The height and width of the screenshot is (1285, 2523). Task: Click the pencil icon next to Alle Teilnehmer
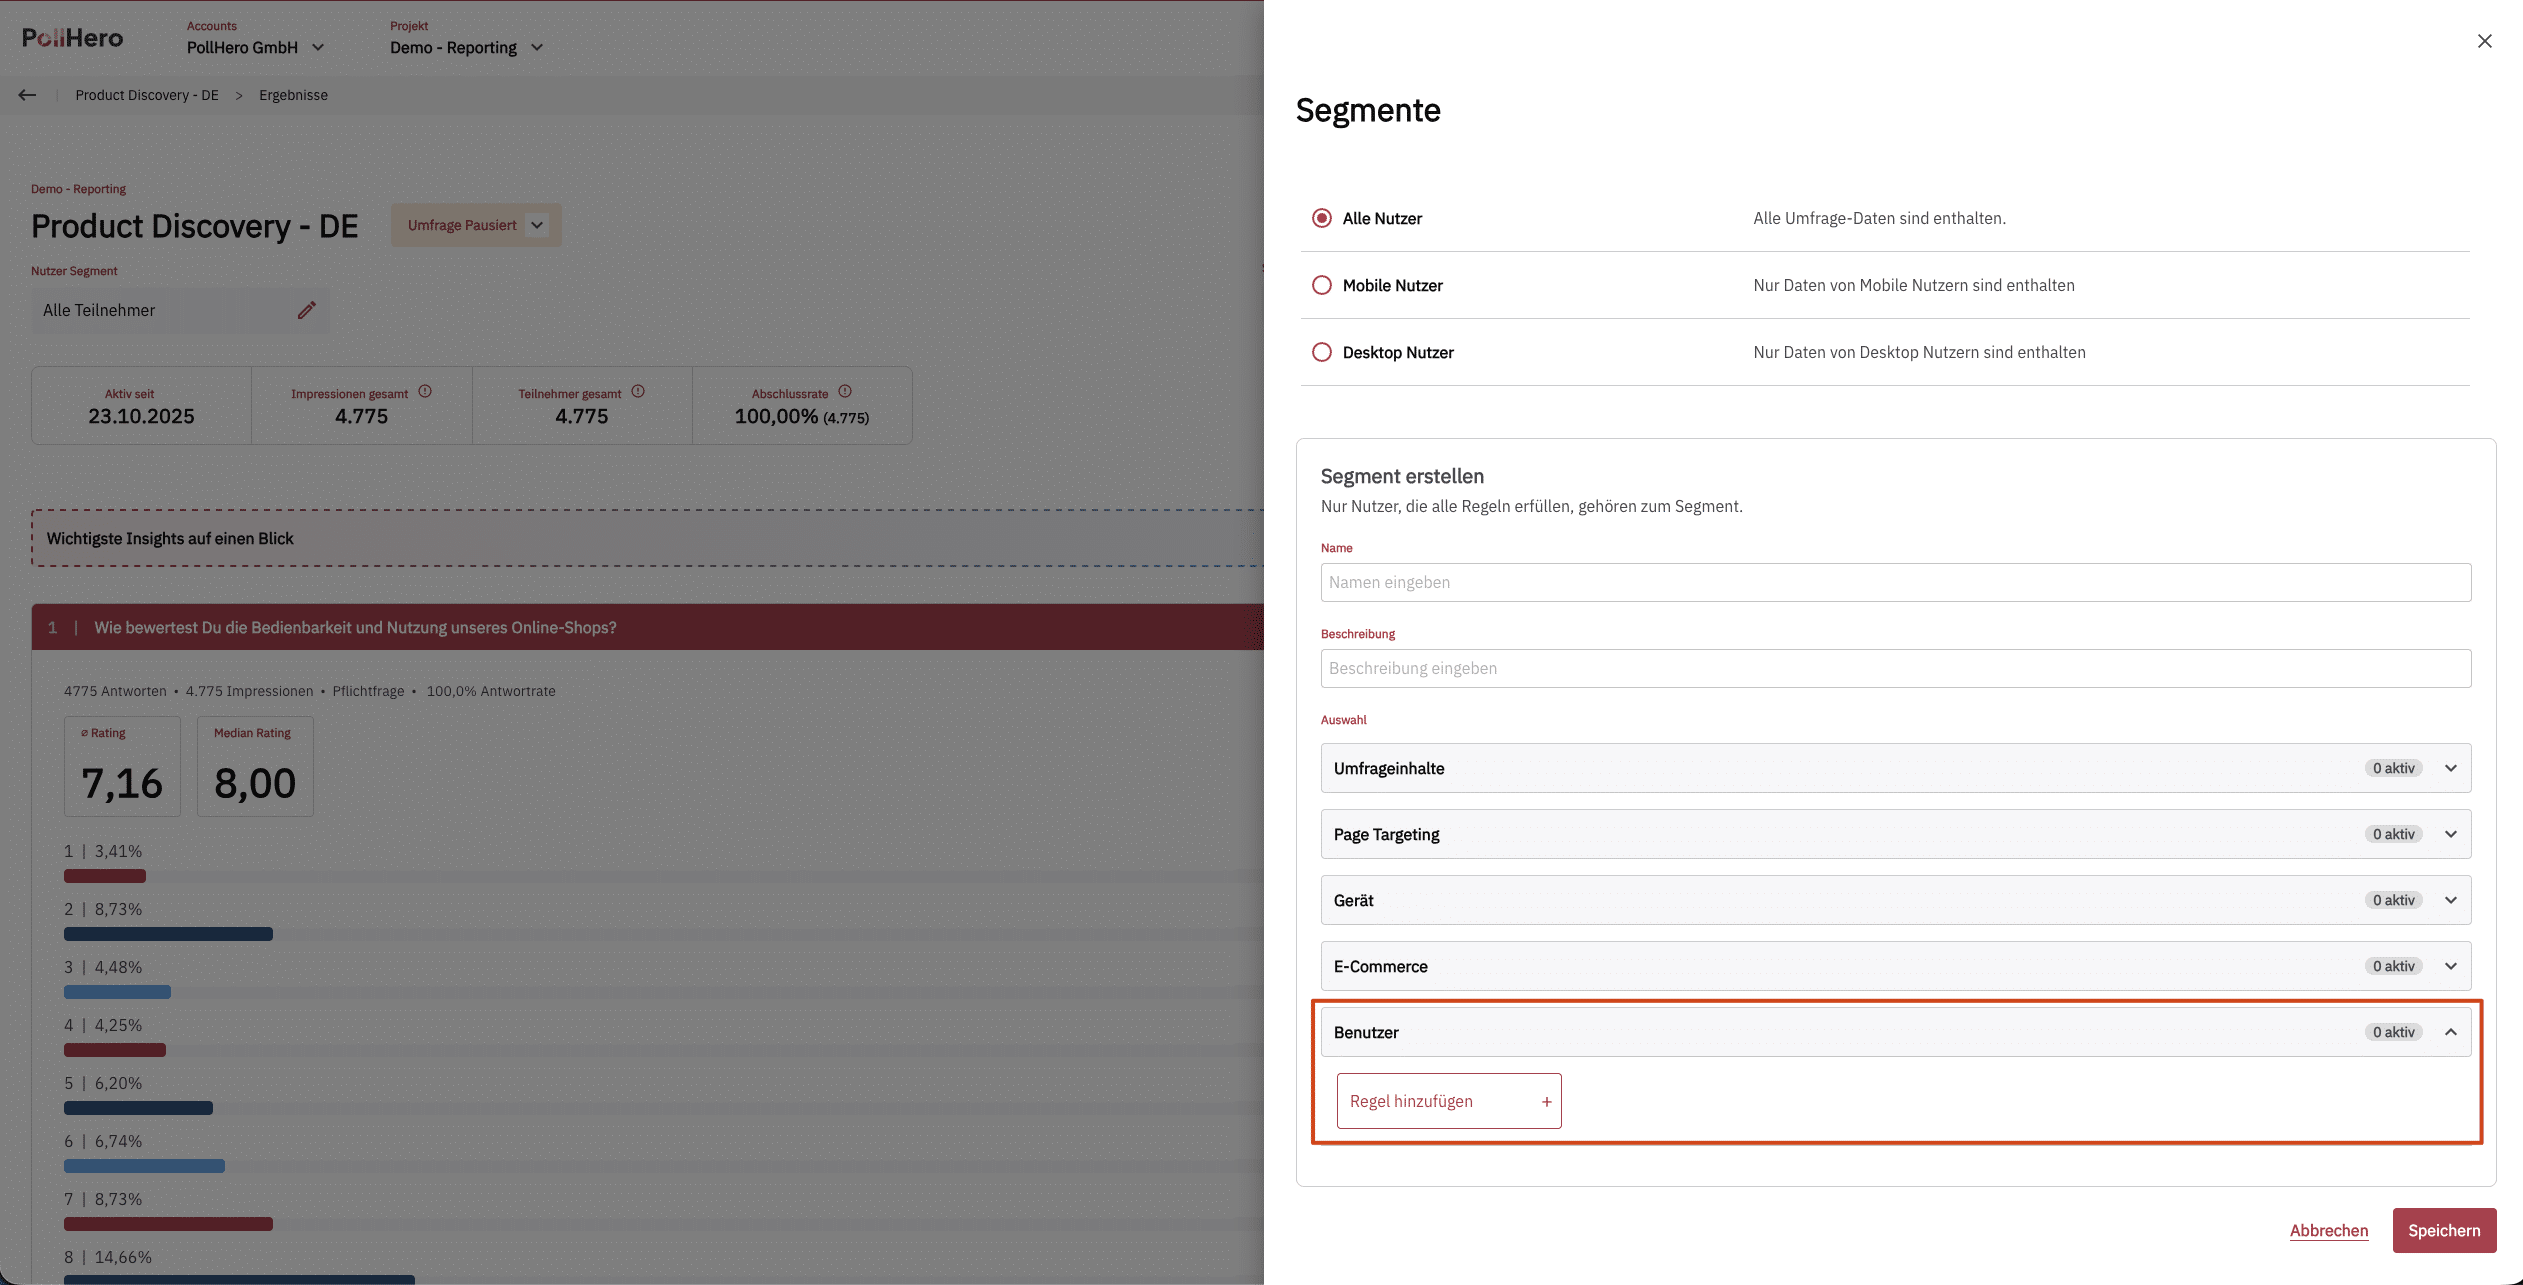(307, 310)
